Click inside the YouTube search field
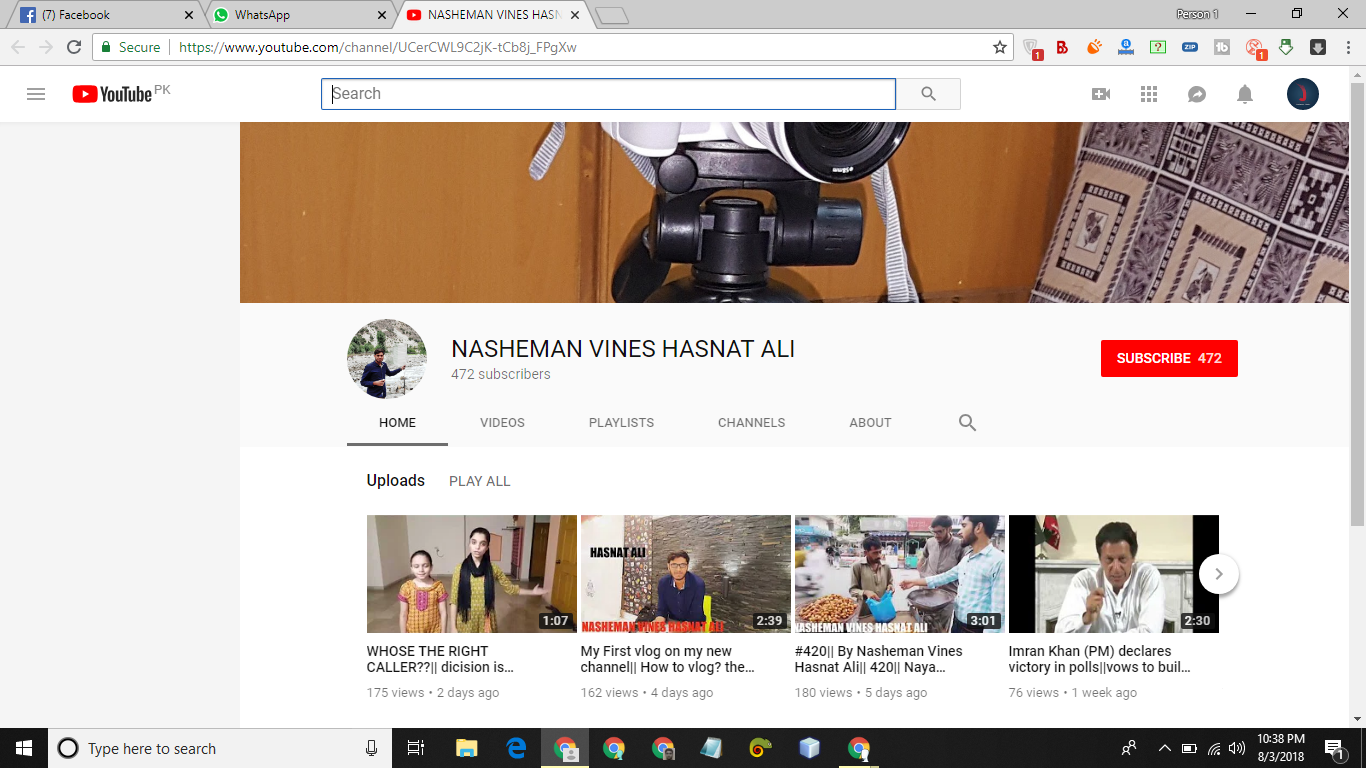 point(608,94)
